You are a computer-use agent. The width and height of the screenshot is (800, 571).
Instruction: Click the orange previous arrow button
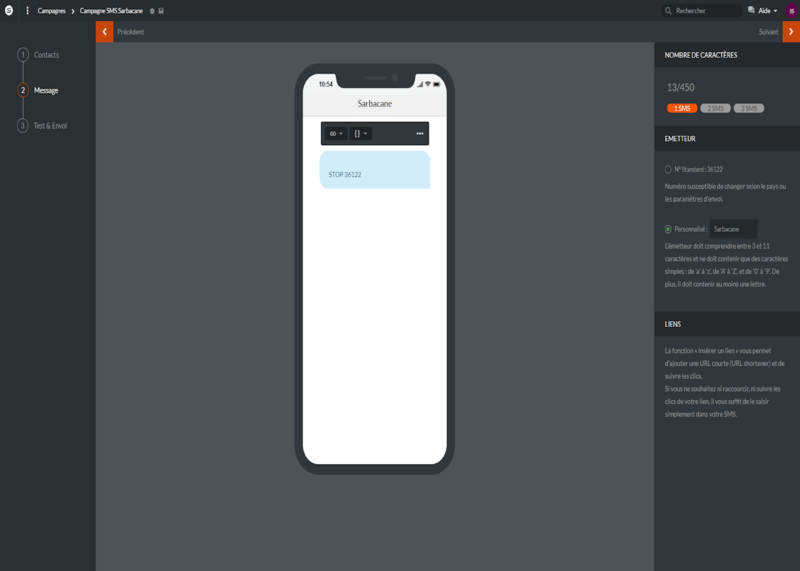point(104,32)
